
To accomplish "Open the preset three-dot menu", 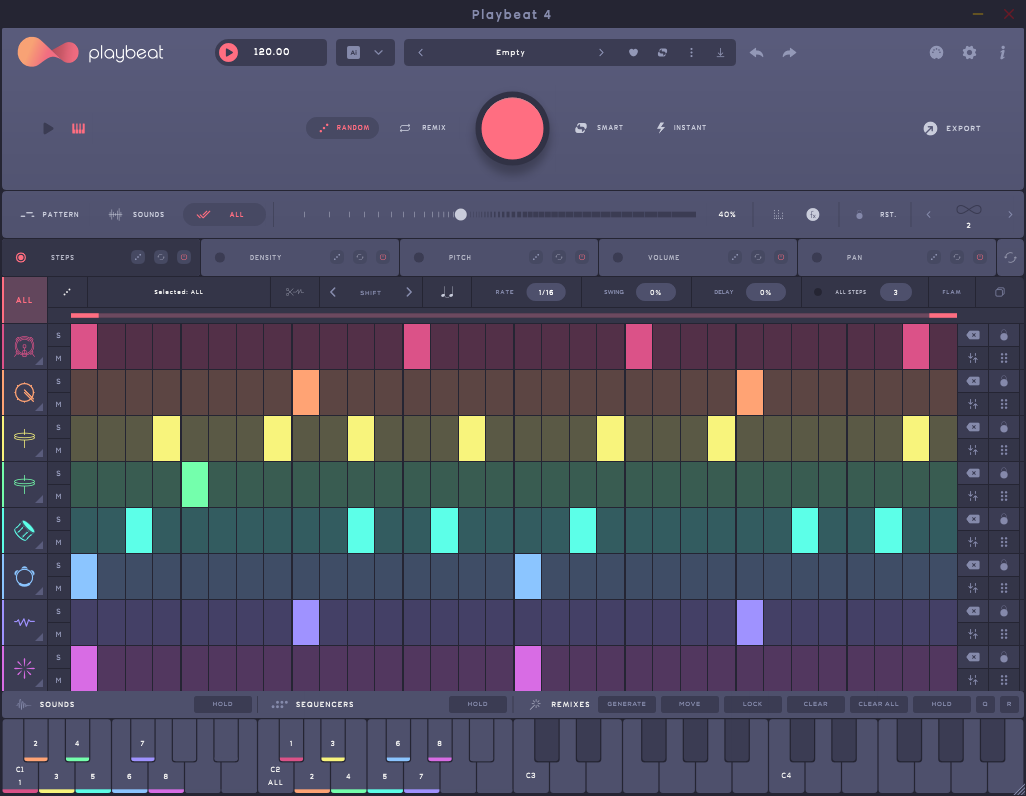I will click(x=691, y=52).
